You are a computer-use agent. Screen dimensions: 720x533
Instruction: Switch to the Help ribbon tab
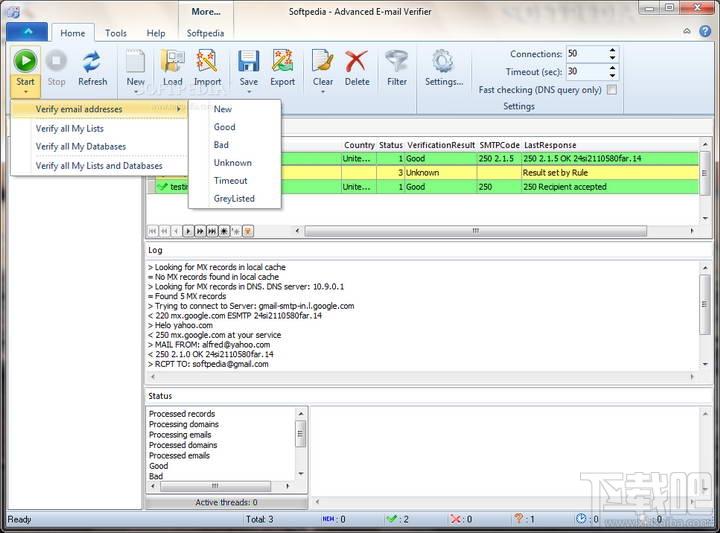(x=156, y=33)
